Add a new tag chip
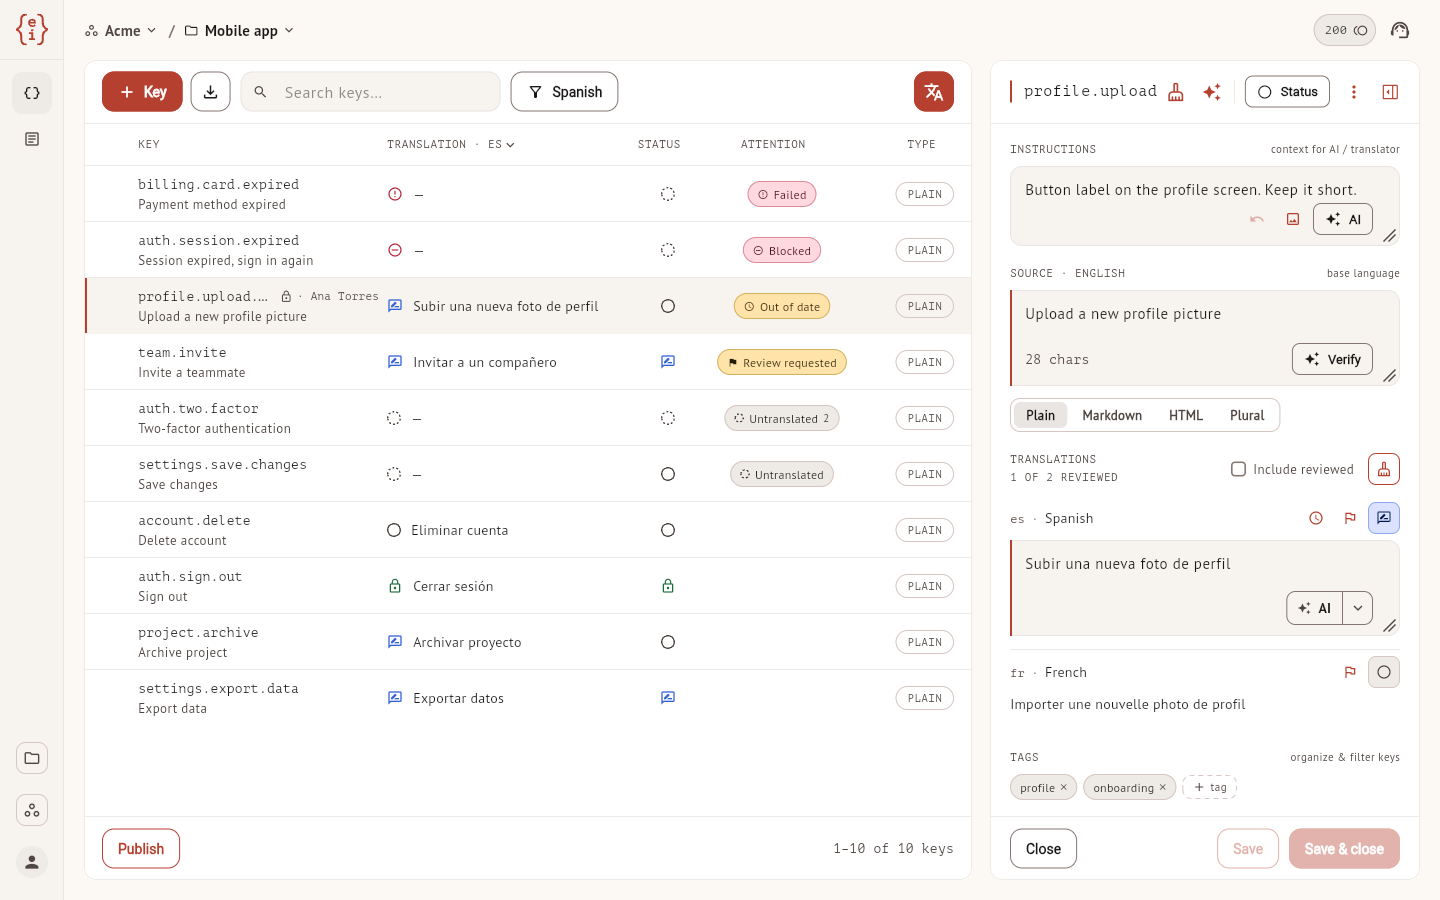1440x900 pixels. click(x=1210, y=787)
